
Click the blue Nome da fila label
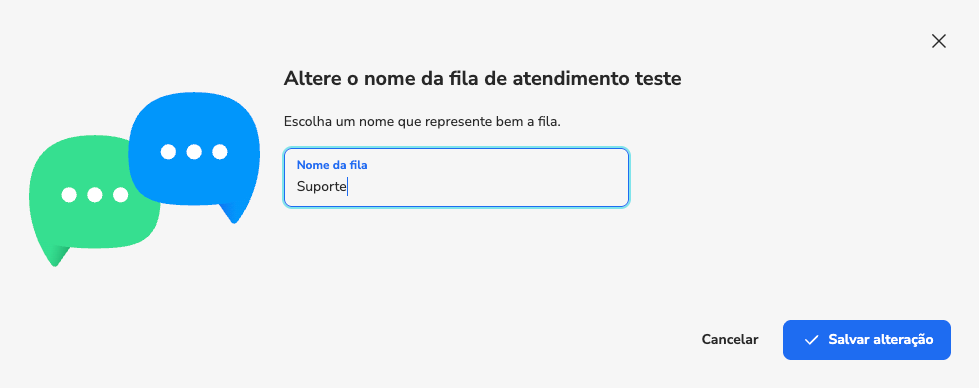332,165
